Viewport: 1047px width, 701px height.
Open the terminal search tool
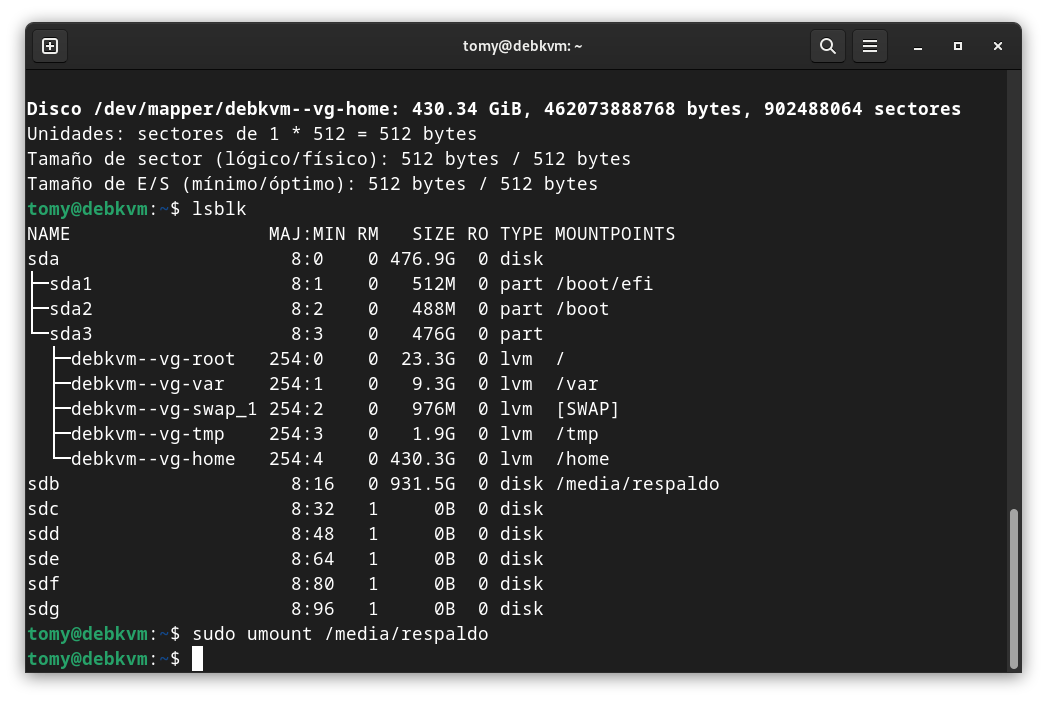(827, 46)
